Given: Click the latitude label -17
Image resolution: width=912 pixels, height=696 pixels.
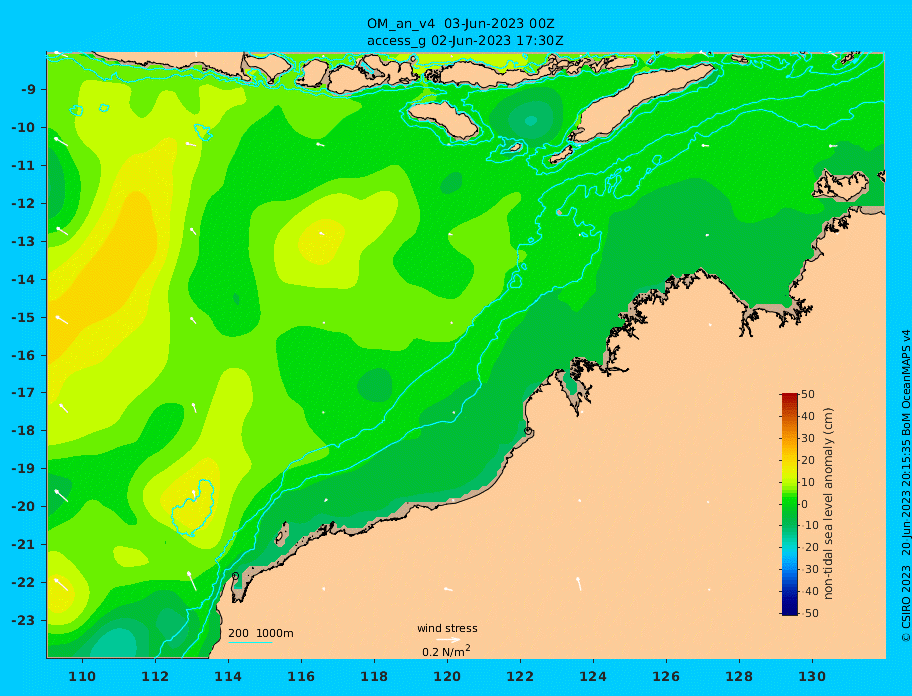Looking at the screenshot, I should click(x=24, y=393).
